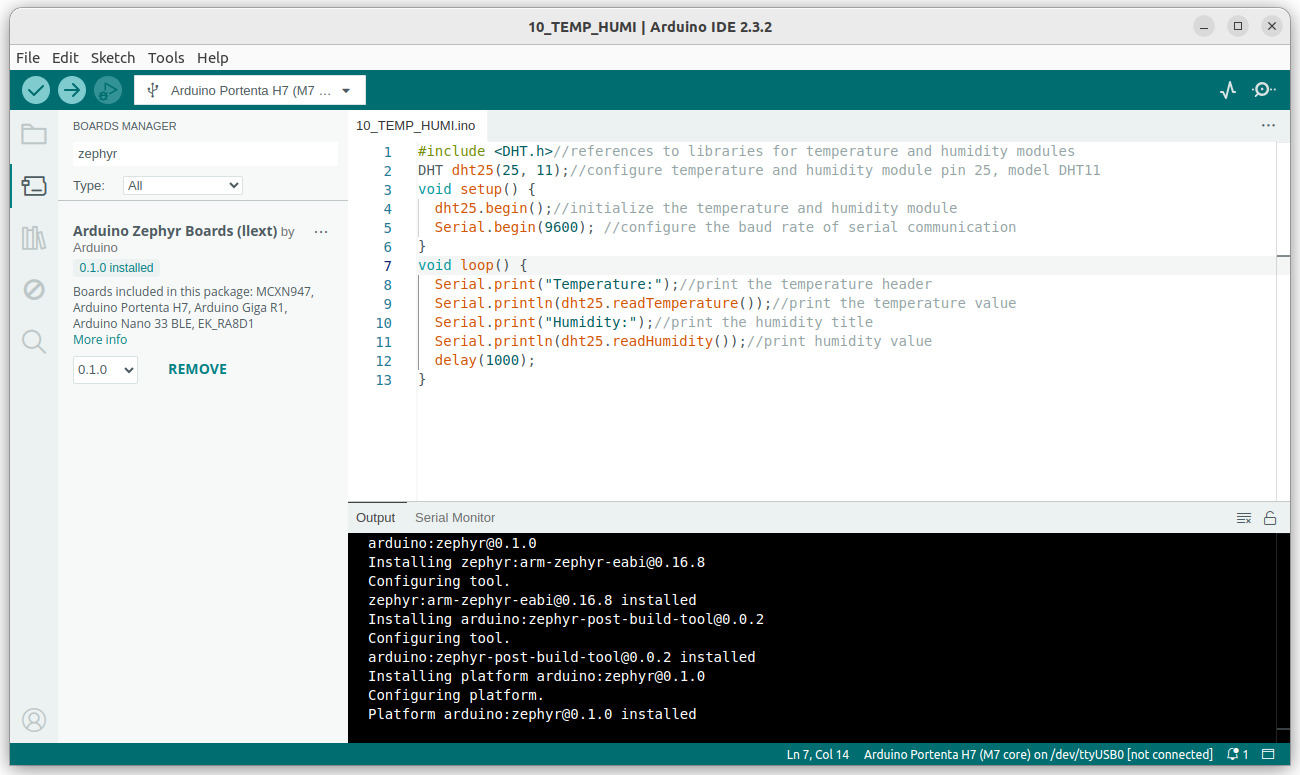Click the REMOVE button
This screenshot has width=1300, height=775.
pos(197,369)
